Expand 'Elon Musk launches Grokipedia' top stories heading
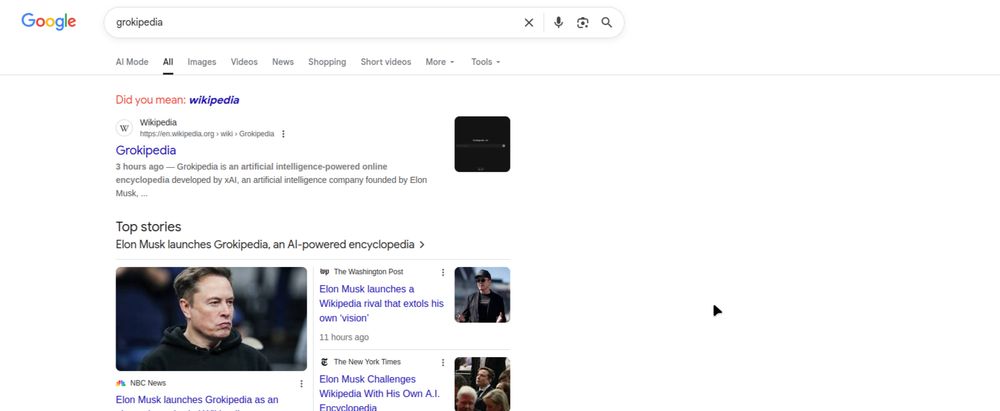Image resolution: width=1000 pixels, height=411 pixels. pos(270,244)
